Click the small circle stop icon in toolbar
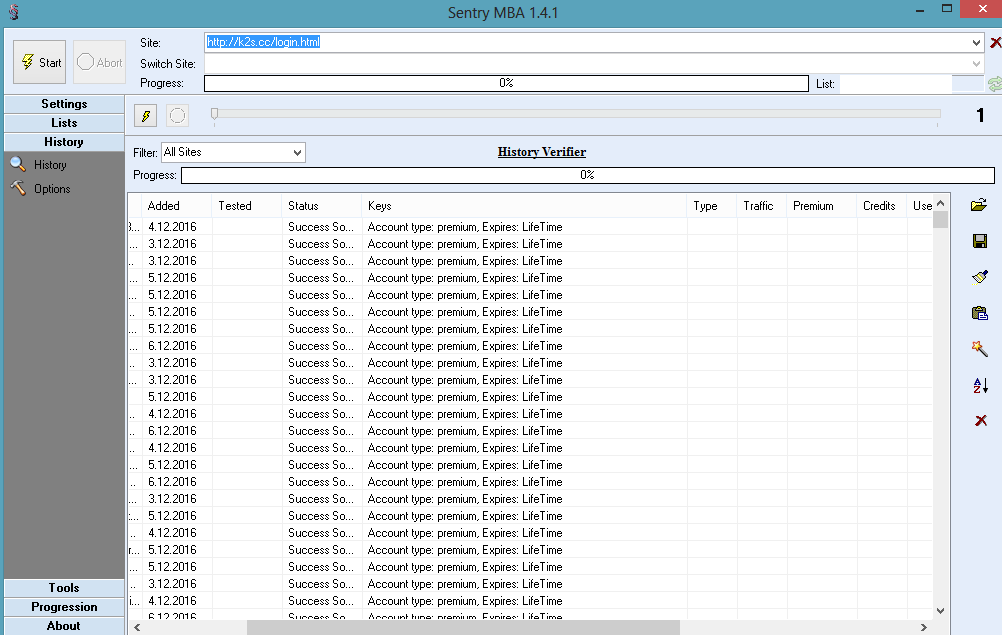This screenshot has height=635, width=1002. [178, 116]
